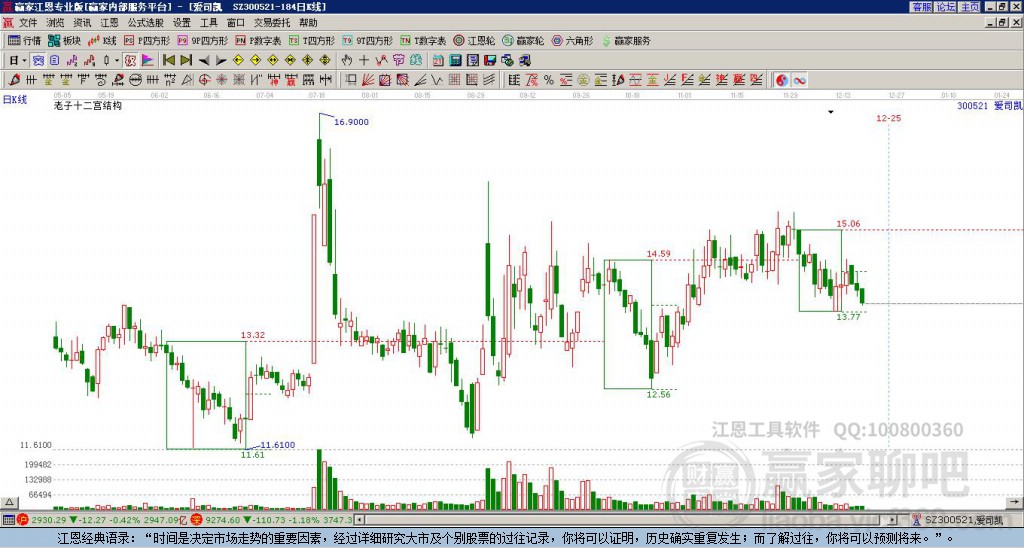Screen dimensions: 1024x548
Task: Toggle the yin-yang icon
Action: coord(782,80)
